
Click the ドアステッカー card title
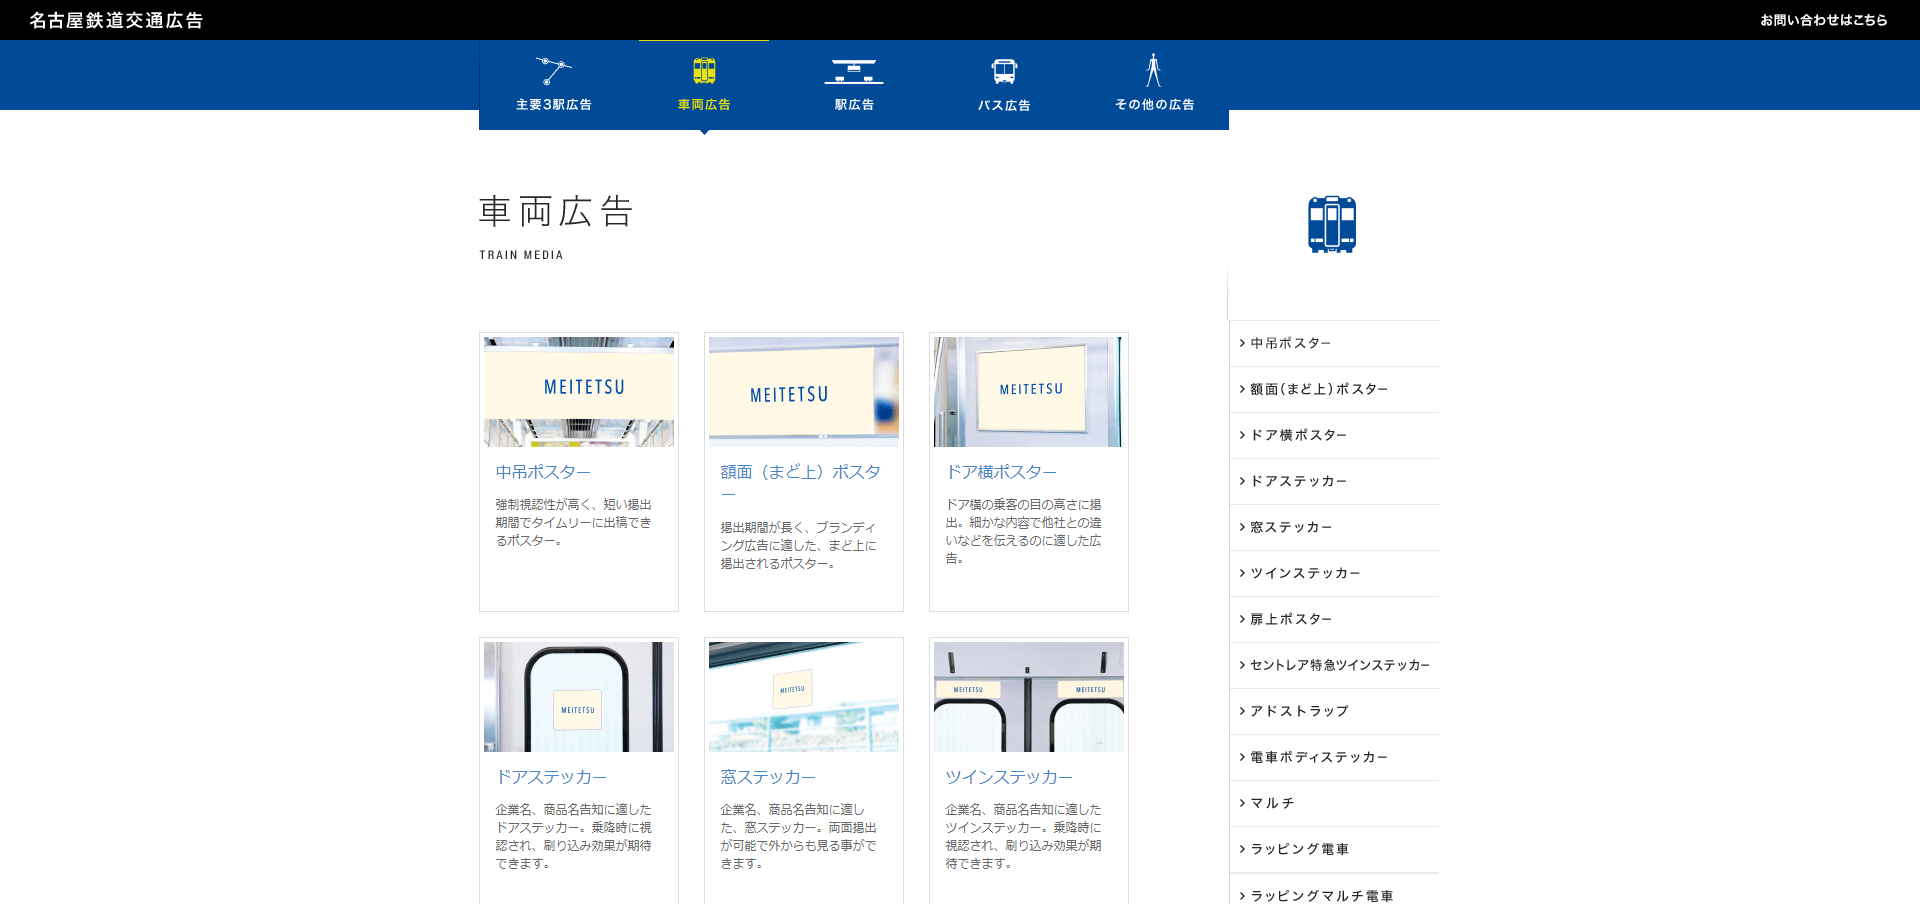[x=551, y=777]
